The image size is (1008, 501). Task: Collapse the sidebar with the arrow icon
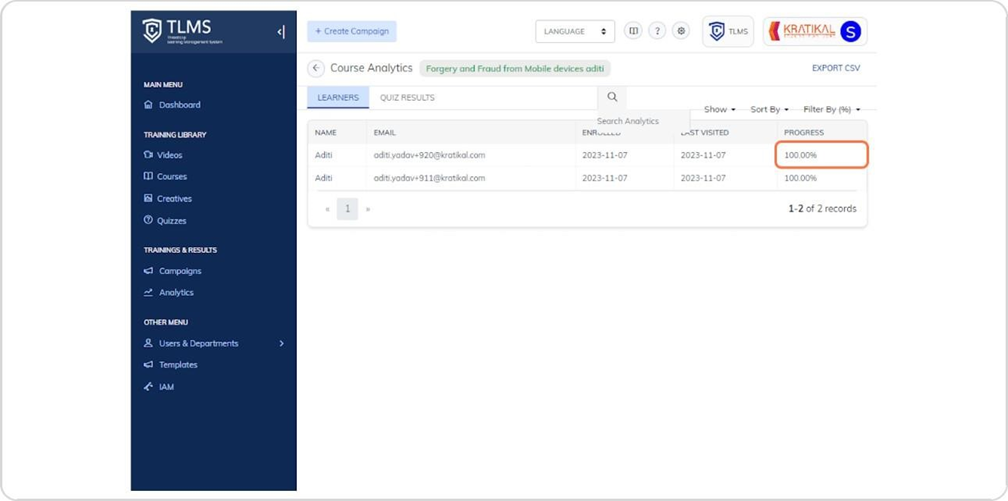[281, 32]
